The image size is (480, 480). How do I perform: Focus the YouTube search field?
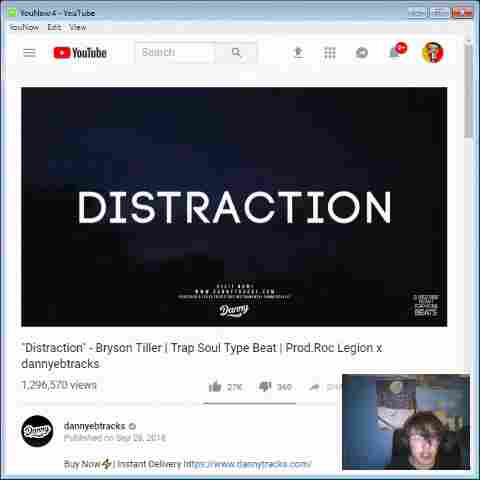(x=176, y=52)
